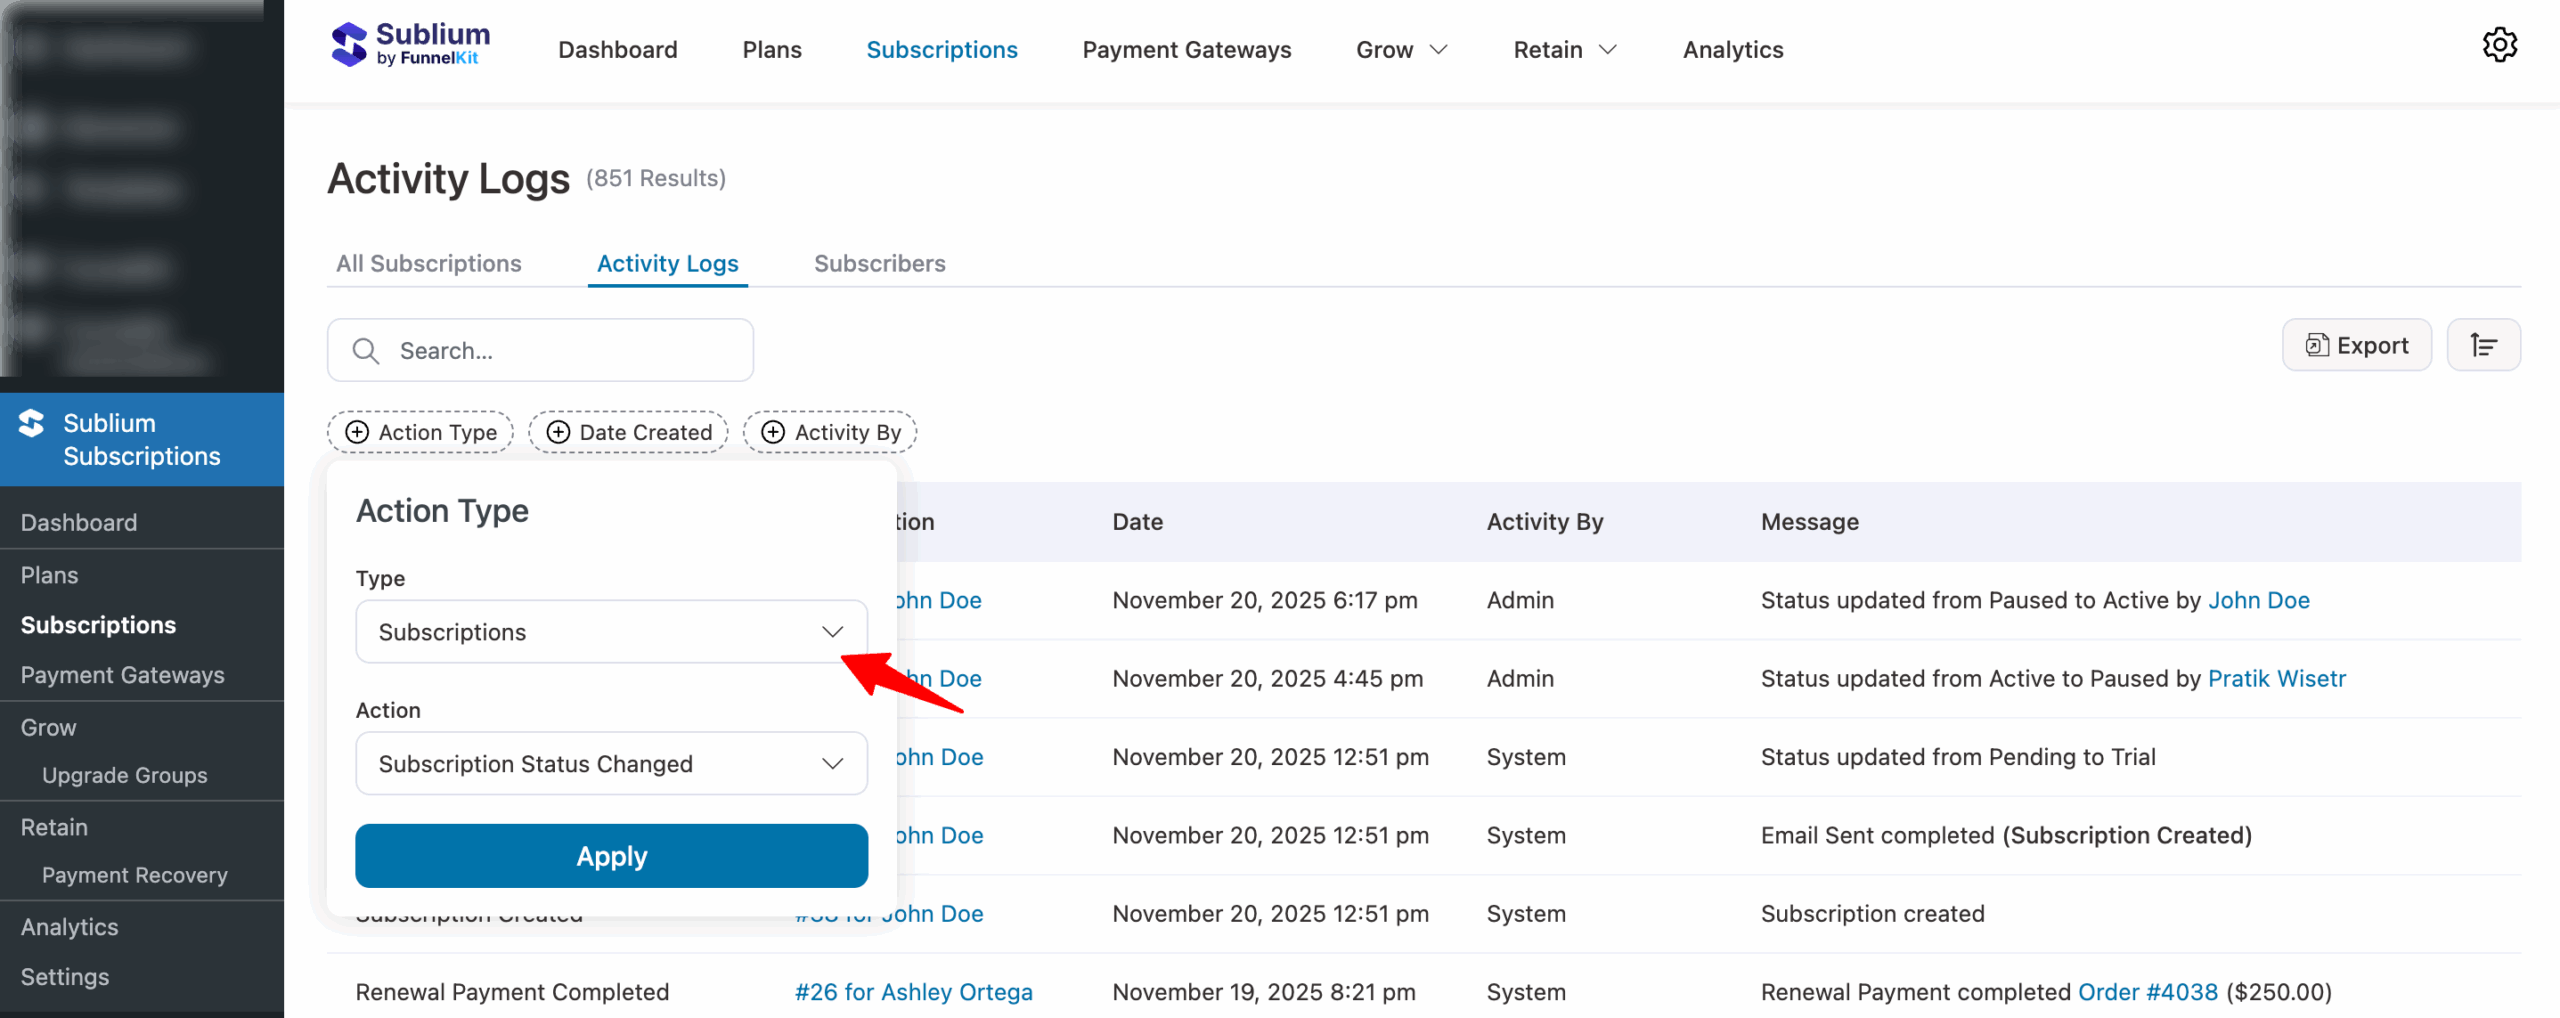This screenshot has width=2560, height=1018.
Task: Click the search magnifier icon
Action: coord(365,350)
